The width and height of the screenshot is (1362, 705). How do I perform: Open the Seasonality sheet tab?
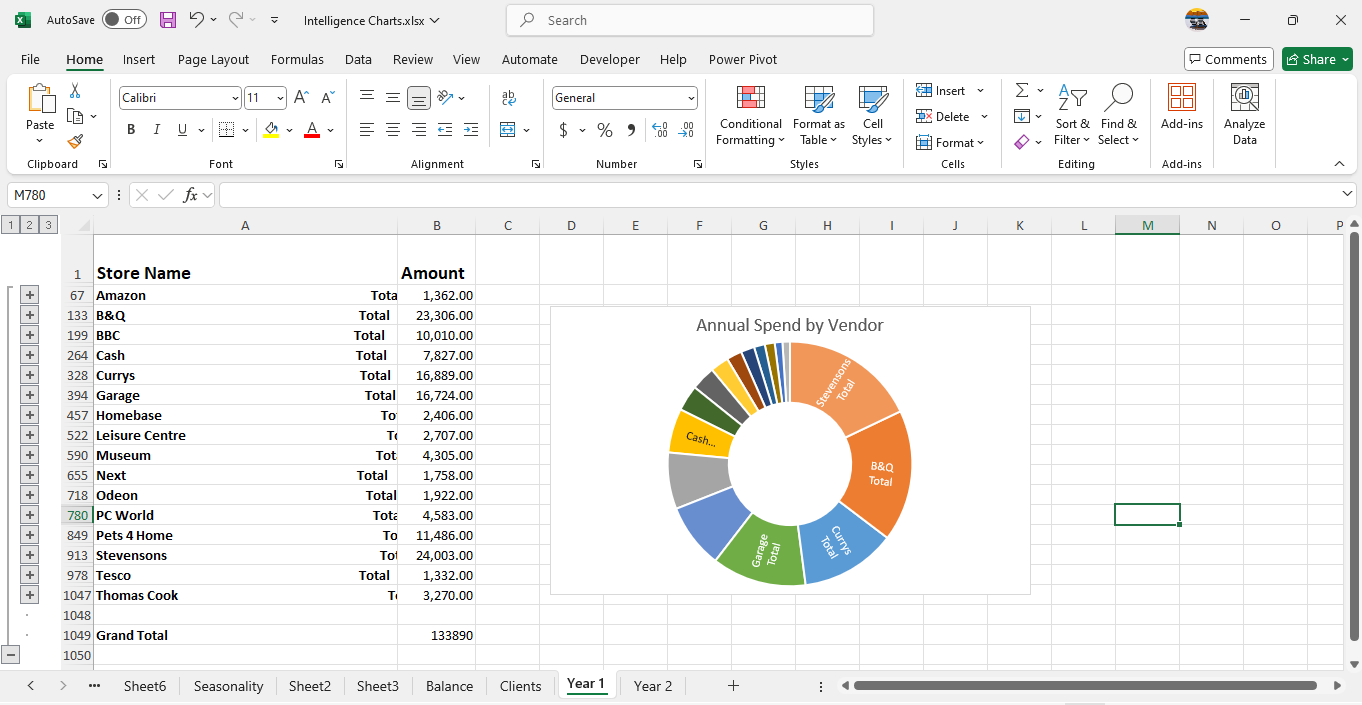tap(229, 686)
